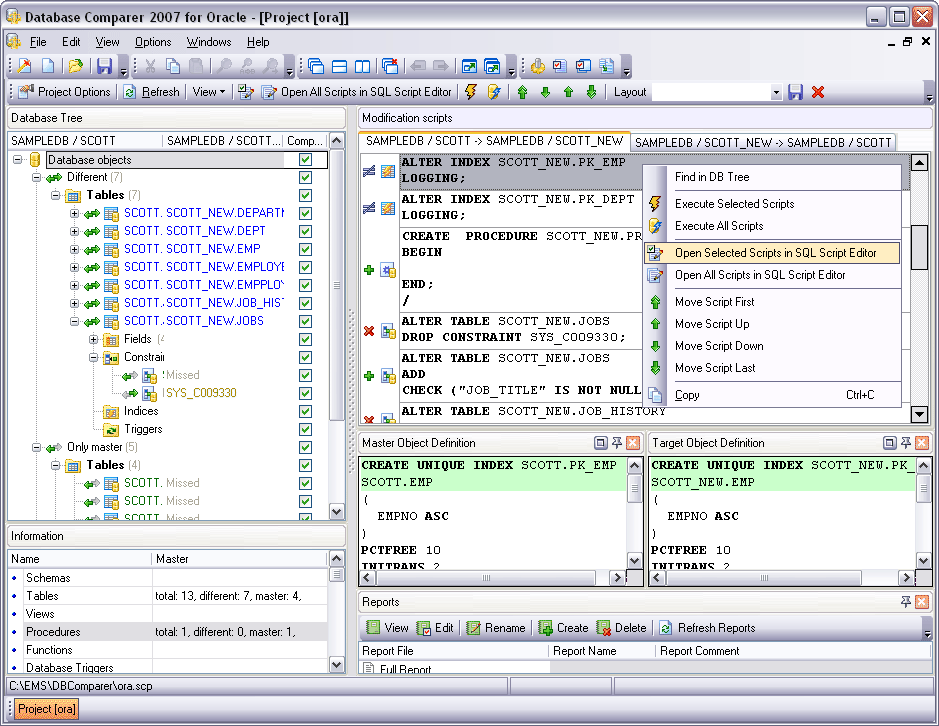
Task: Choose Find in DB Tree from context menu
Action: [x=772, y=177]
